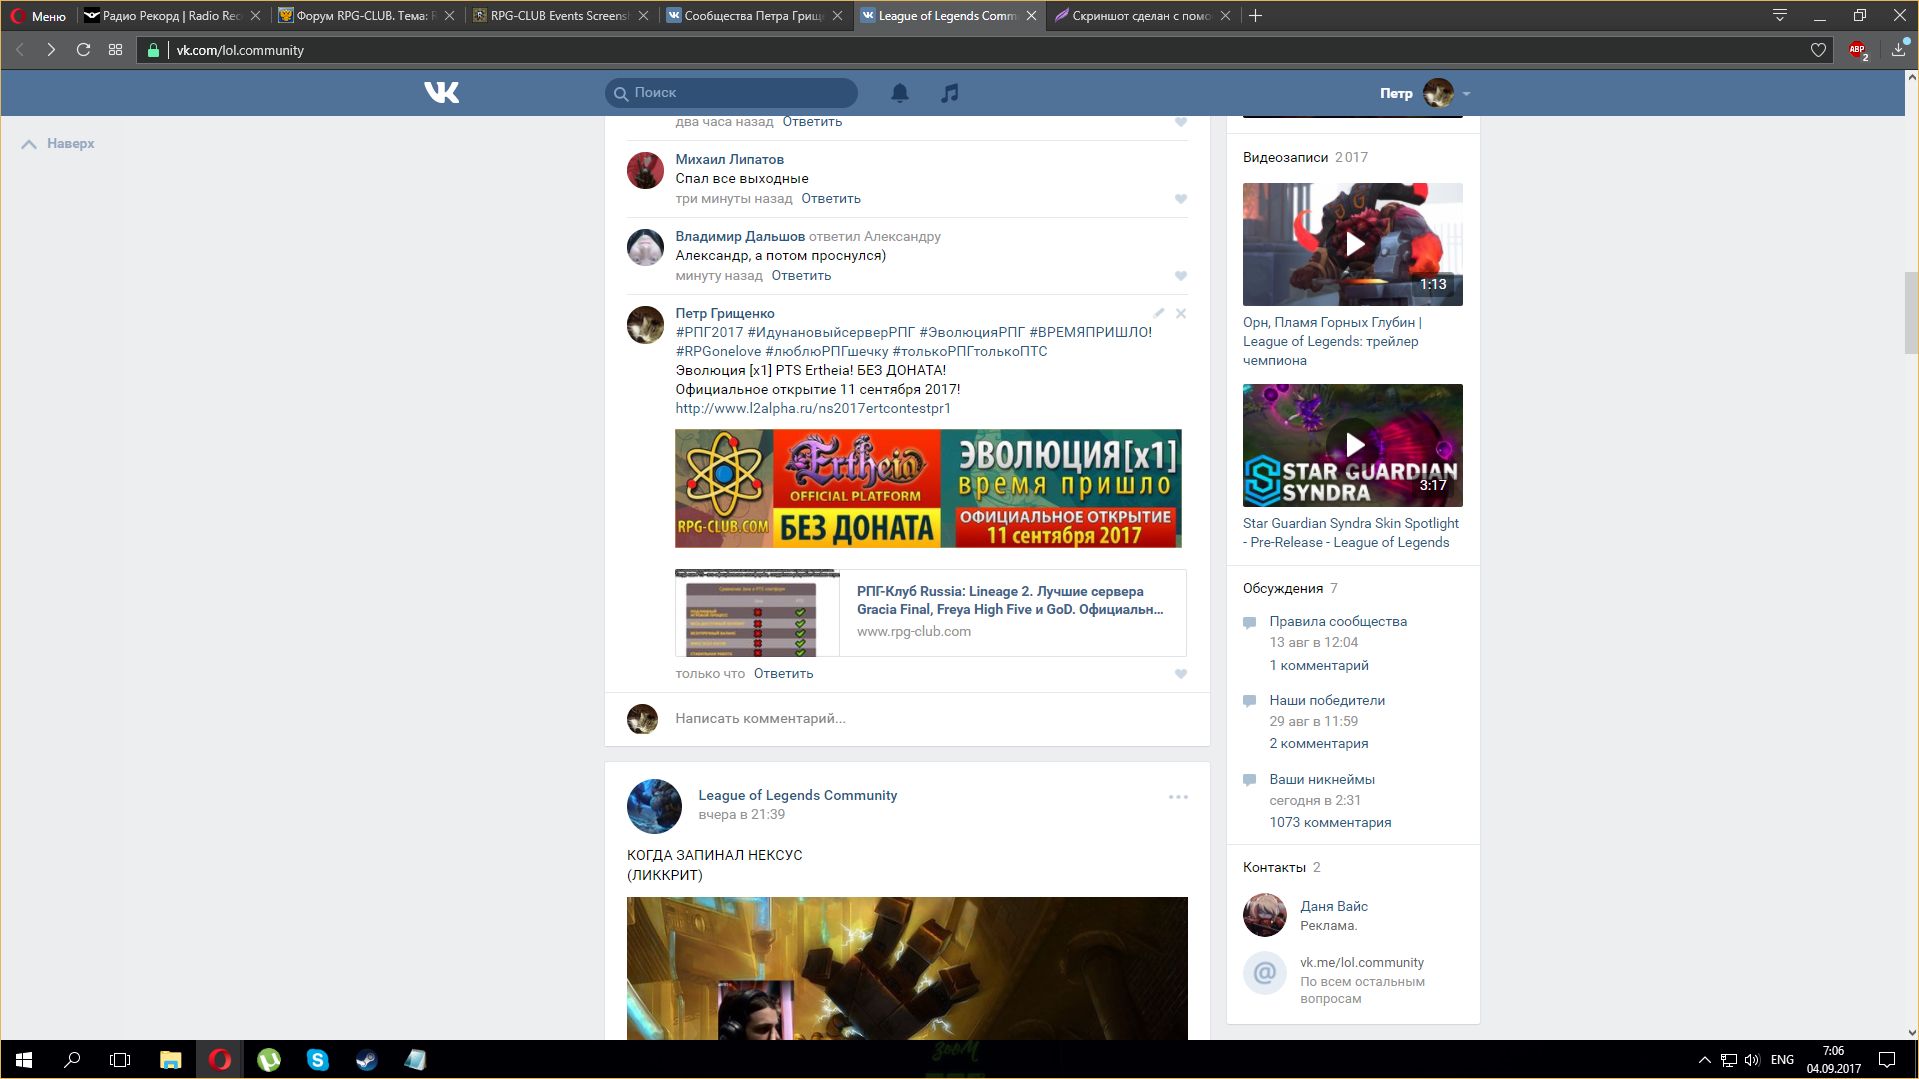
Task: Open Skype from the taskbar
Action: pos(317,1059)
